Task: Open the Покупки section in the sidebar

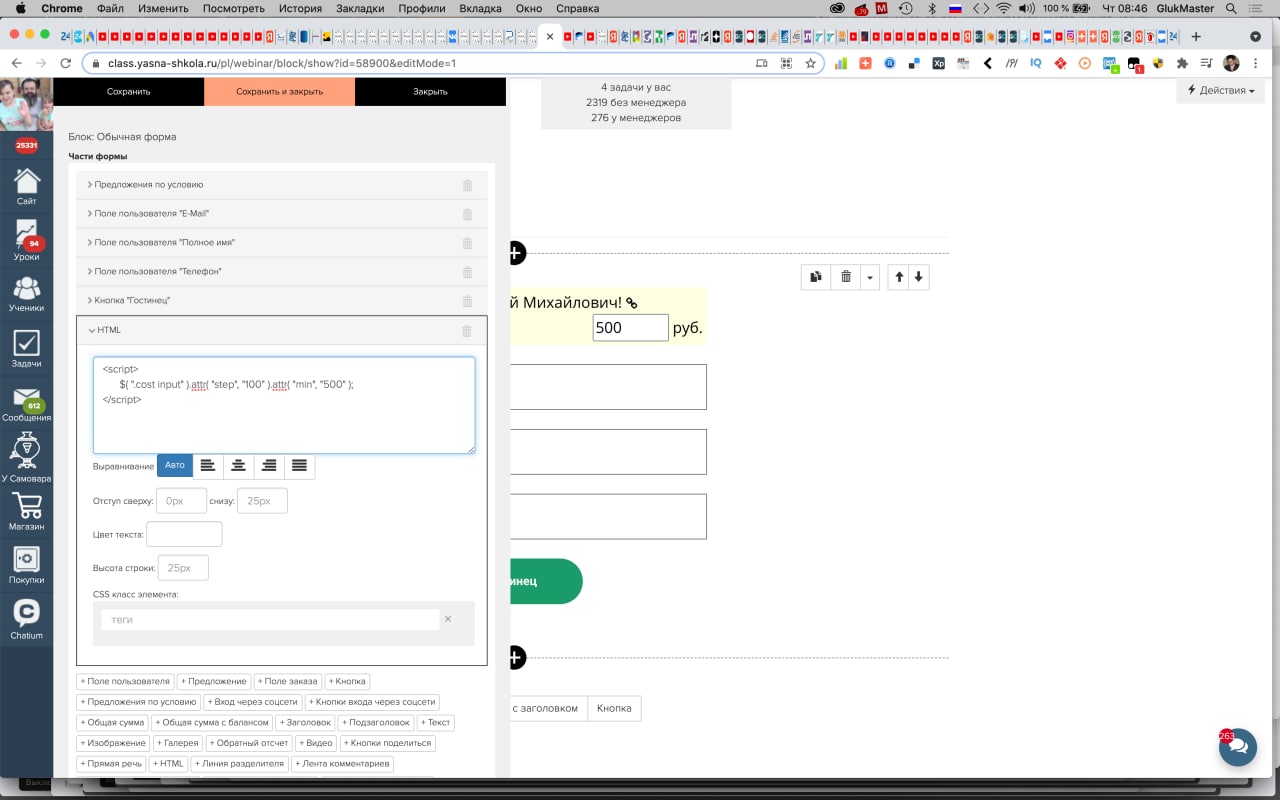Action: (26, 565)
